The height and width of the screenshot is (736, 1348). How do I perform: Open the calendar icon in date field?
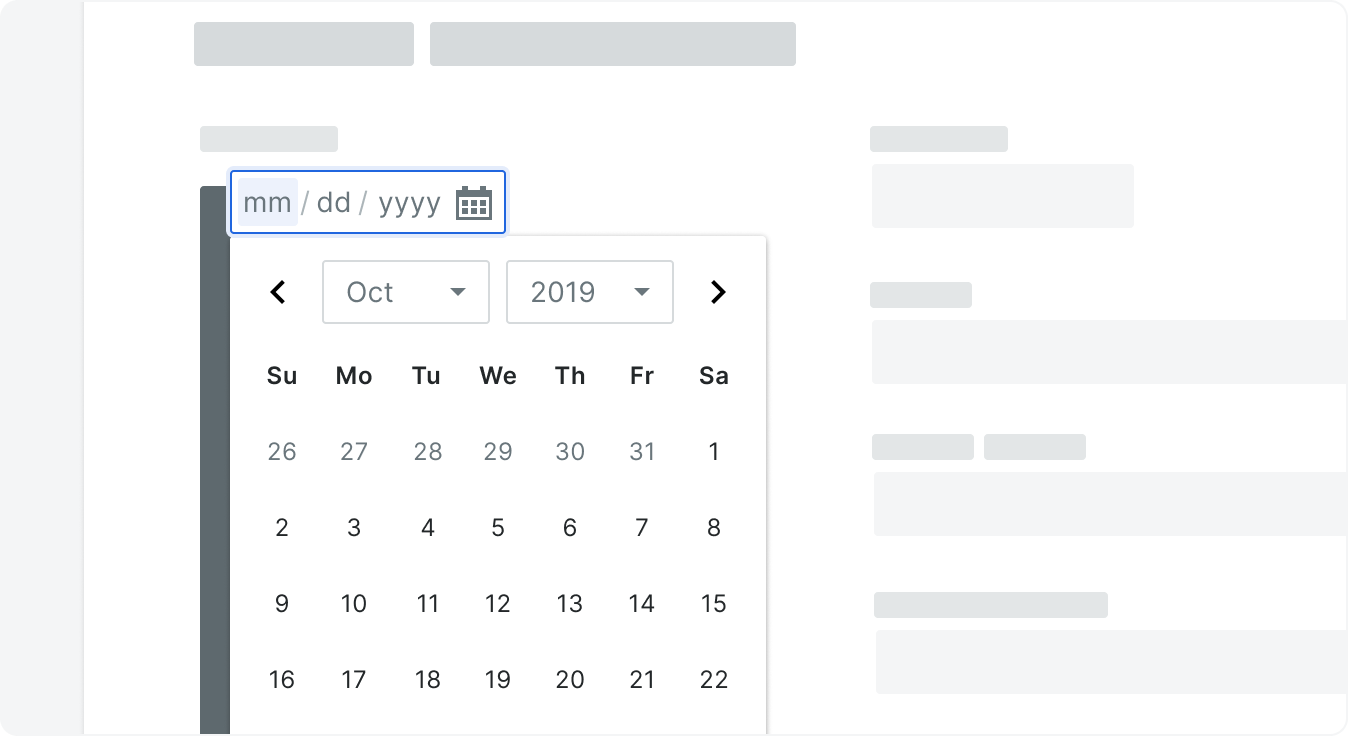pos(474,203)
